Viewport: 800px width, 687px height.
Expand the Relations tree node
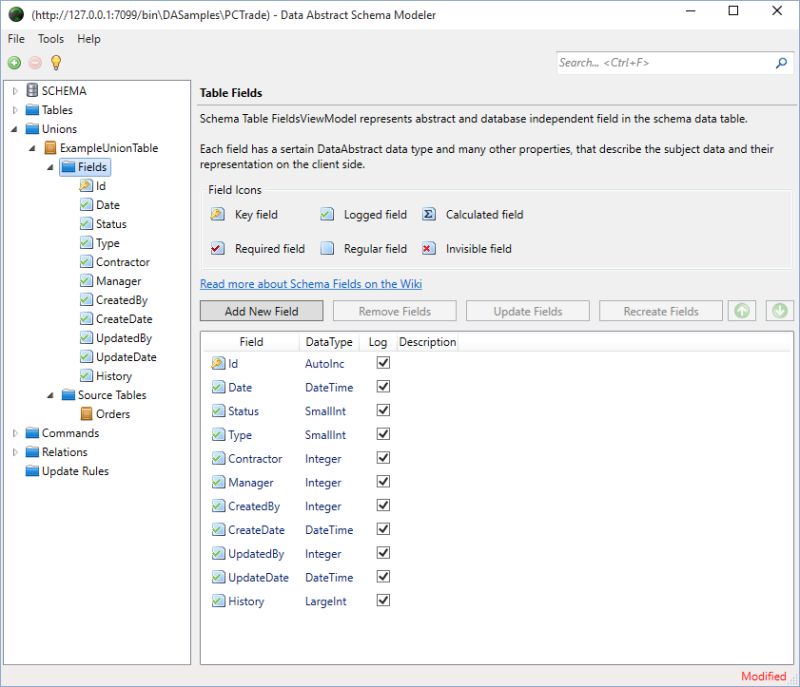(15, 452)
